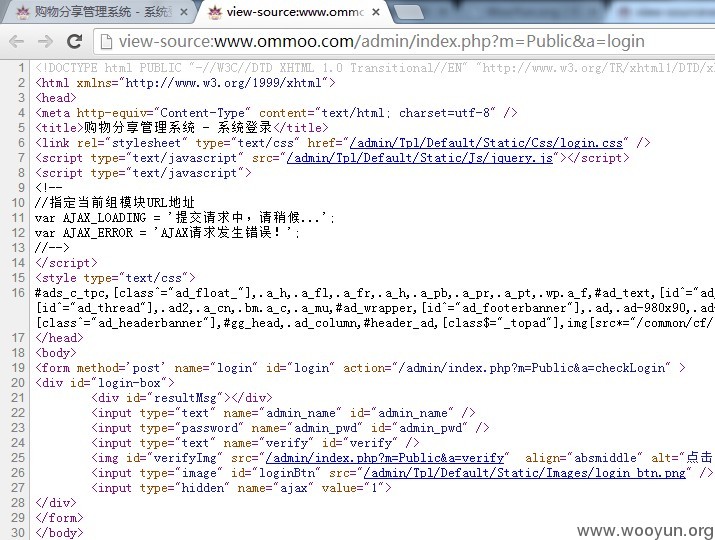Screen dimensions: 715x540
Task: Reload the page with the refresh icon
Action: pos(74,42)
